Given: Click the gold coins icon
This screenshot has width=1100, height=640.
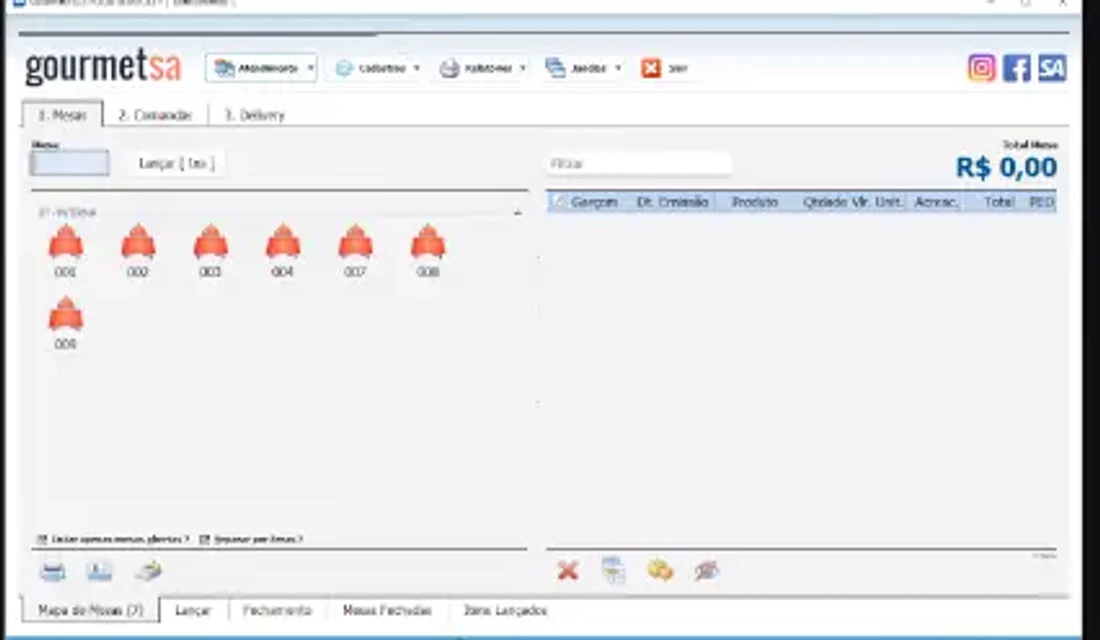Looking at the screenshot, I should coord(660,571).
